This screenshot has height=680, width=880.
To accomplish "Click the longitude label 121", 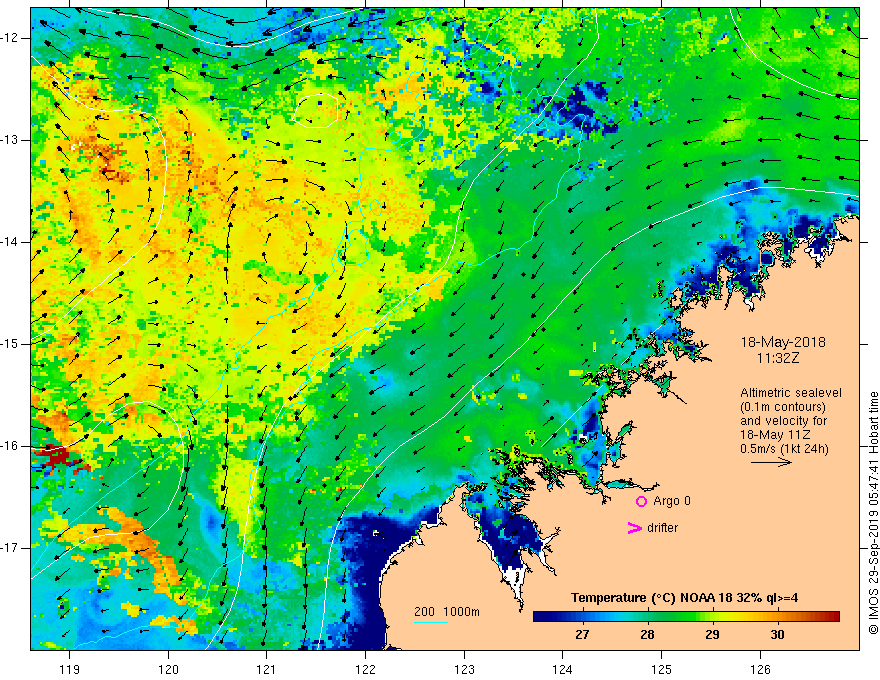I will (x=267, y=669).
